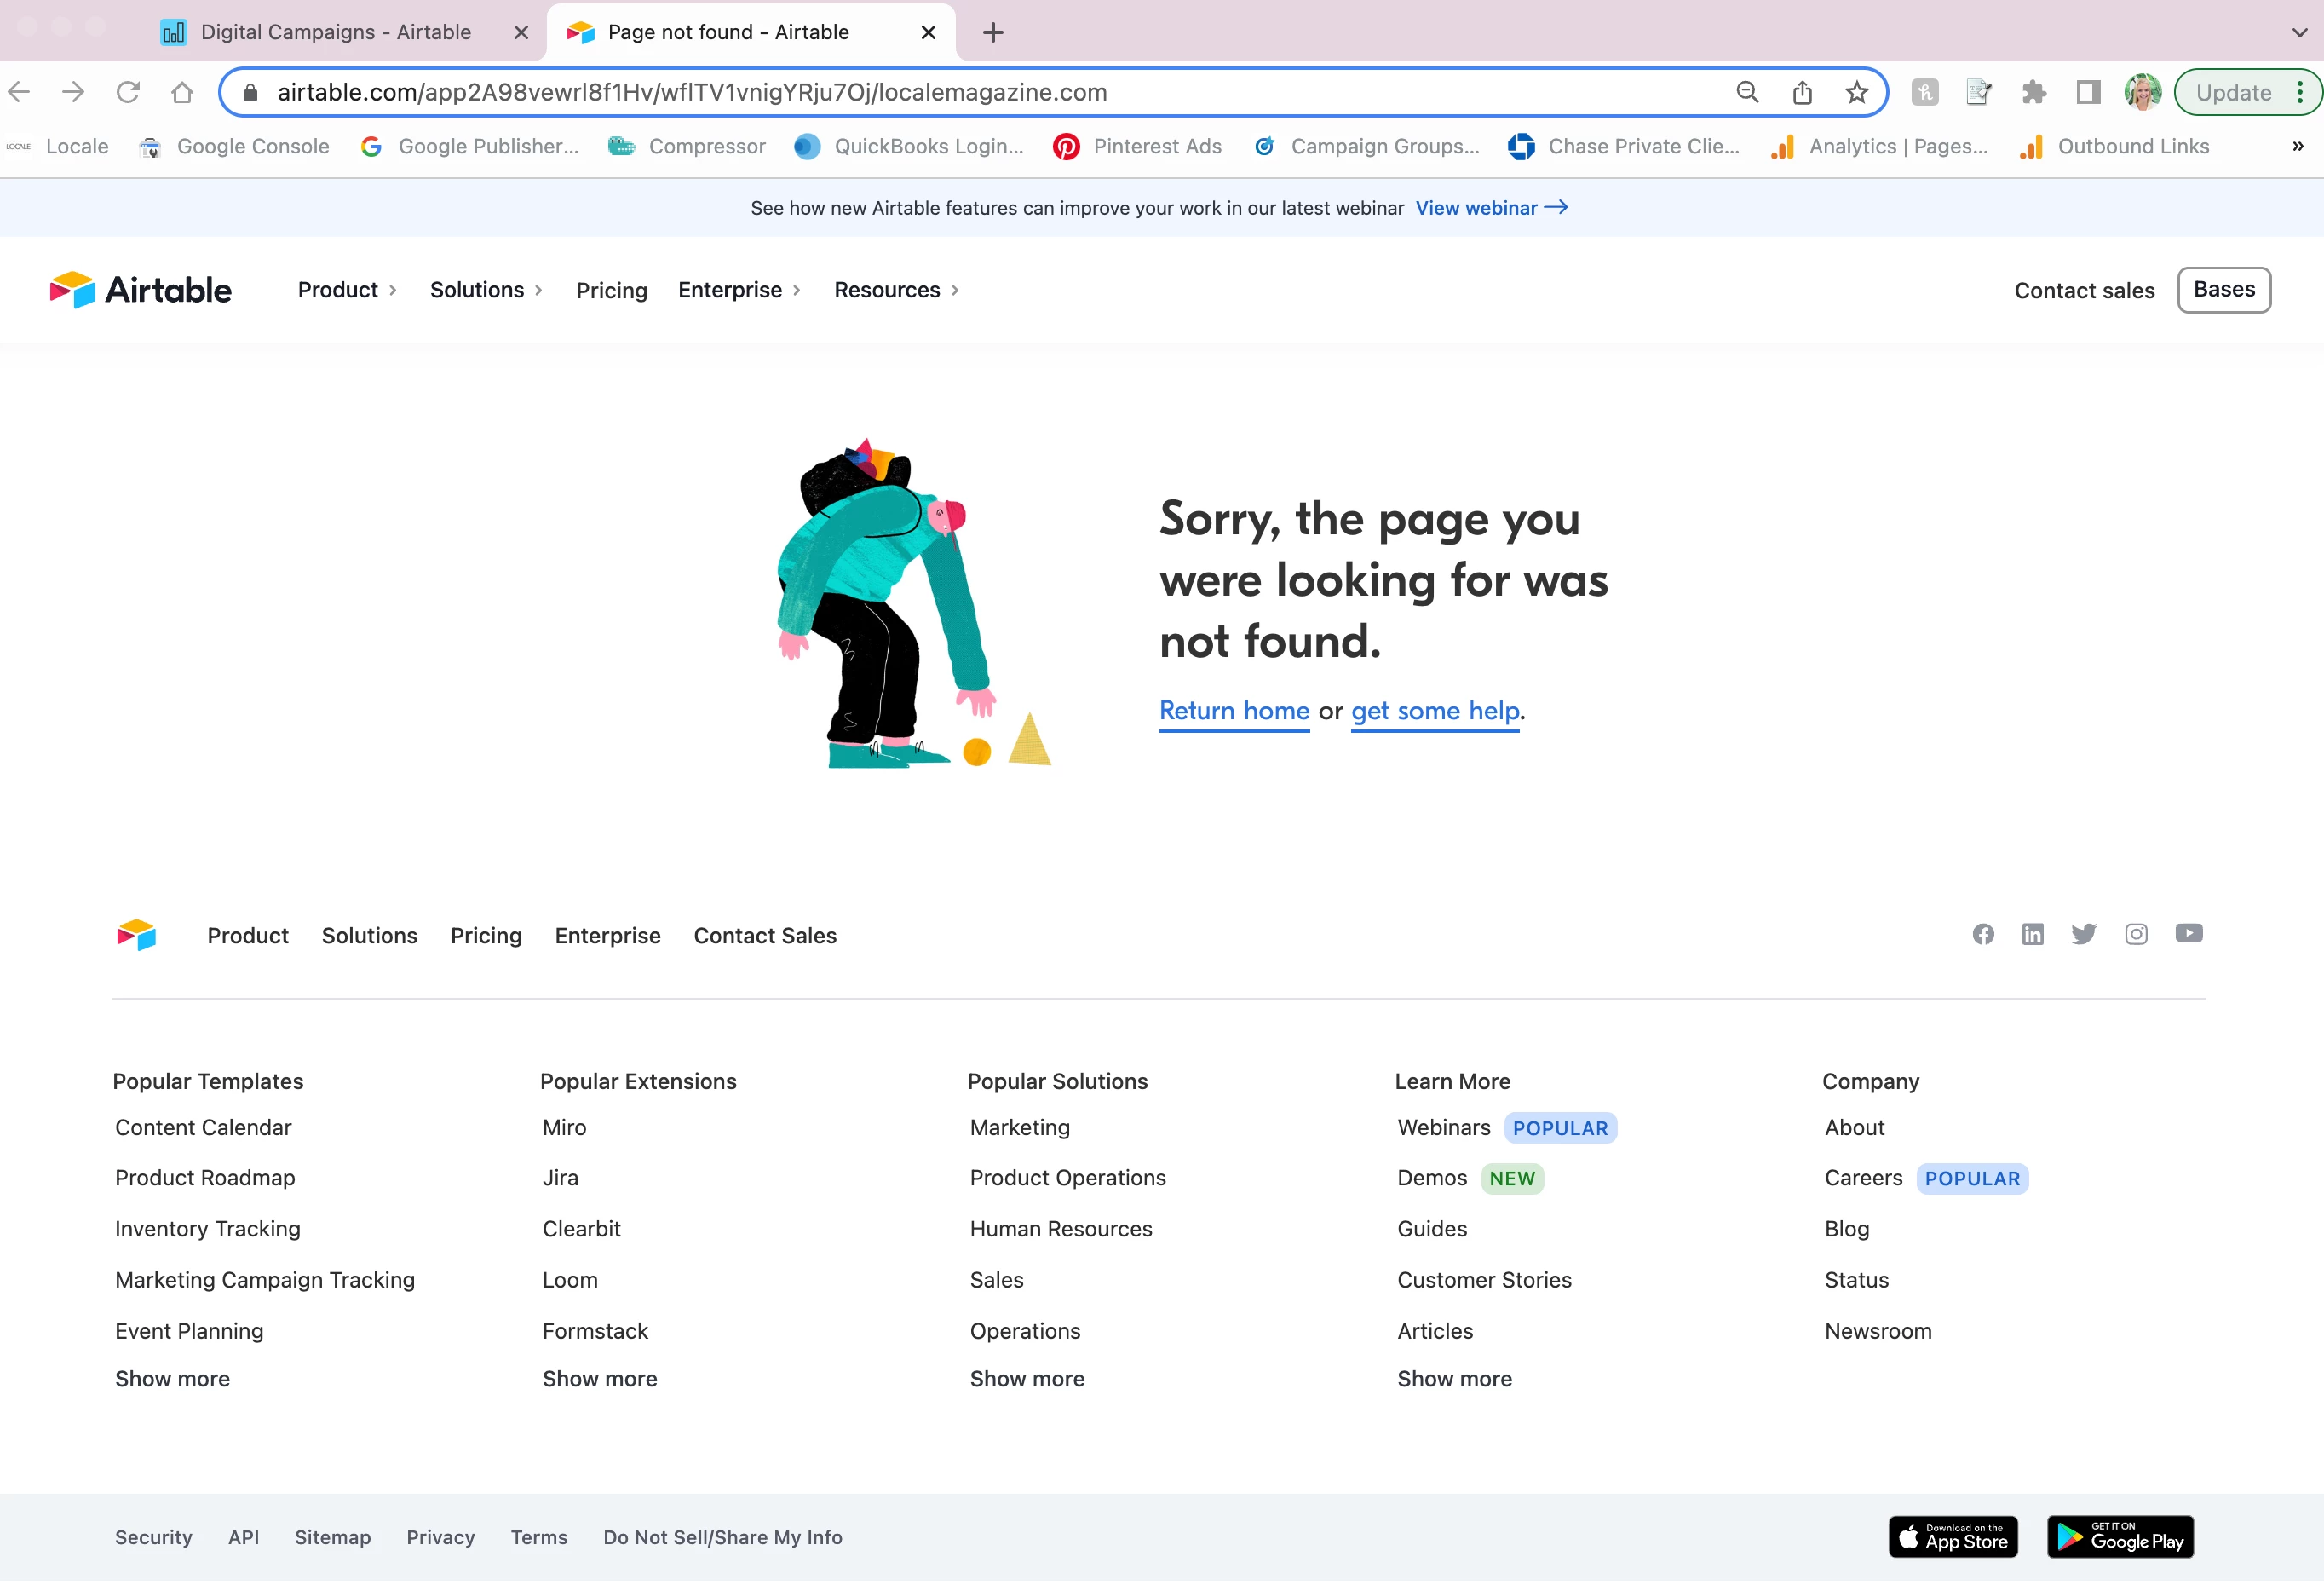Open the Chrome extensions puzzle icon
This screenshot has height=1585, width=2324.
[x=2033, y=92]
